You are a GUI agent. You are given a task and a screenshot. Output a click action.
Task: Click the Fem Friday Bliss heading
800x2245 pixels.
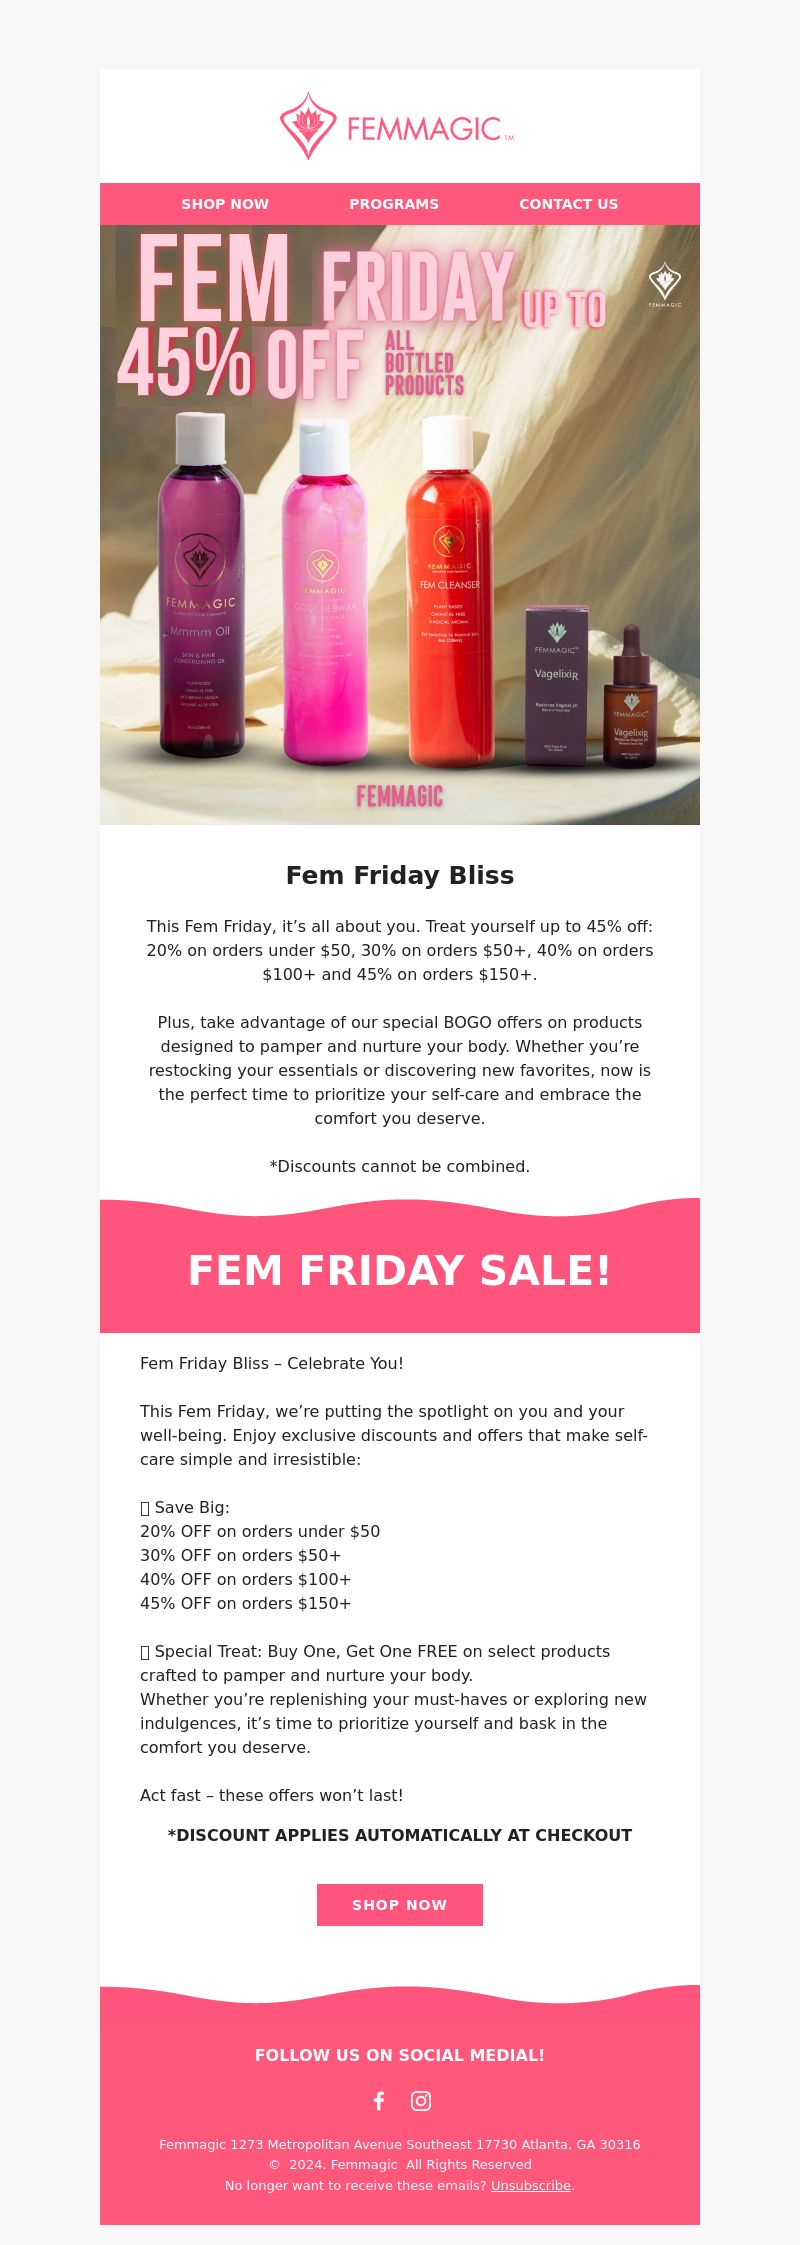click(400, 875)
